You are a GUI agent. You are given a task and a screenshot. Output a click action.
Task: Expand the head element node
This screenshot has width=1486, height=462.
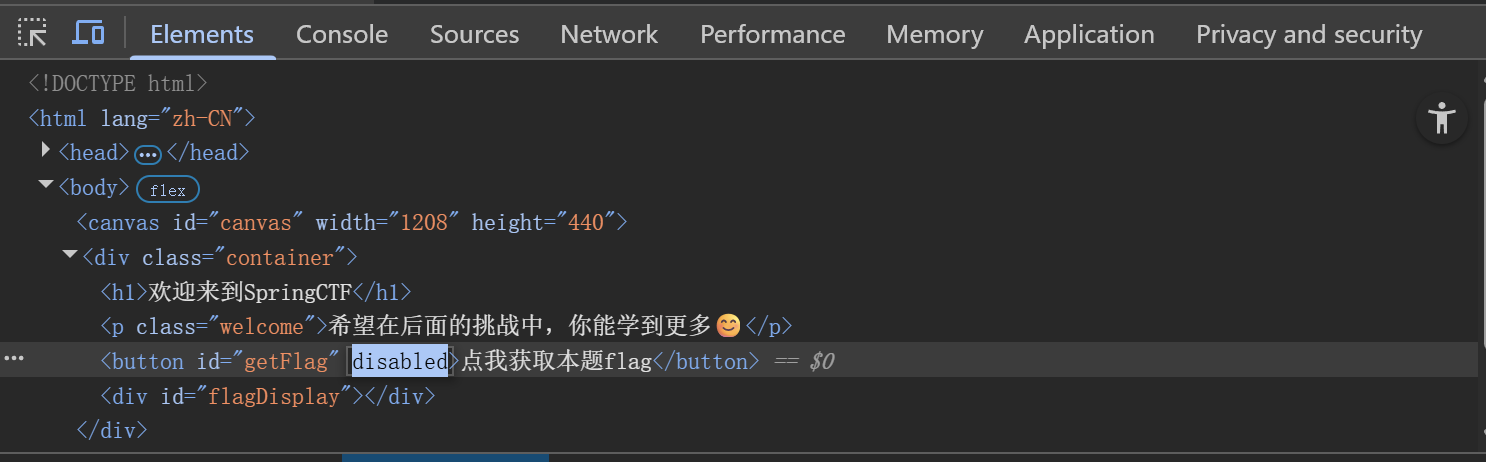coord(46,152)
